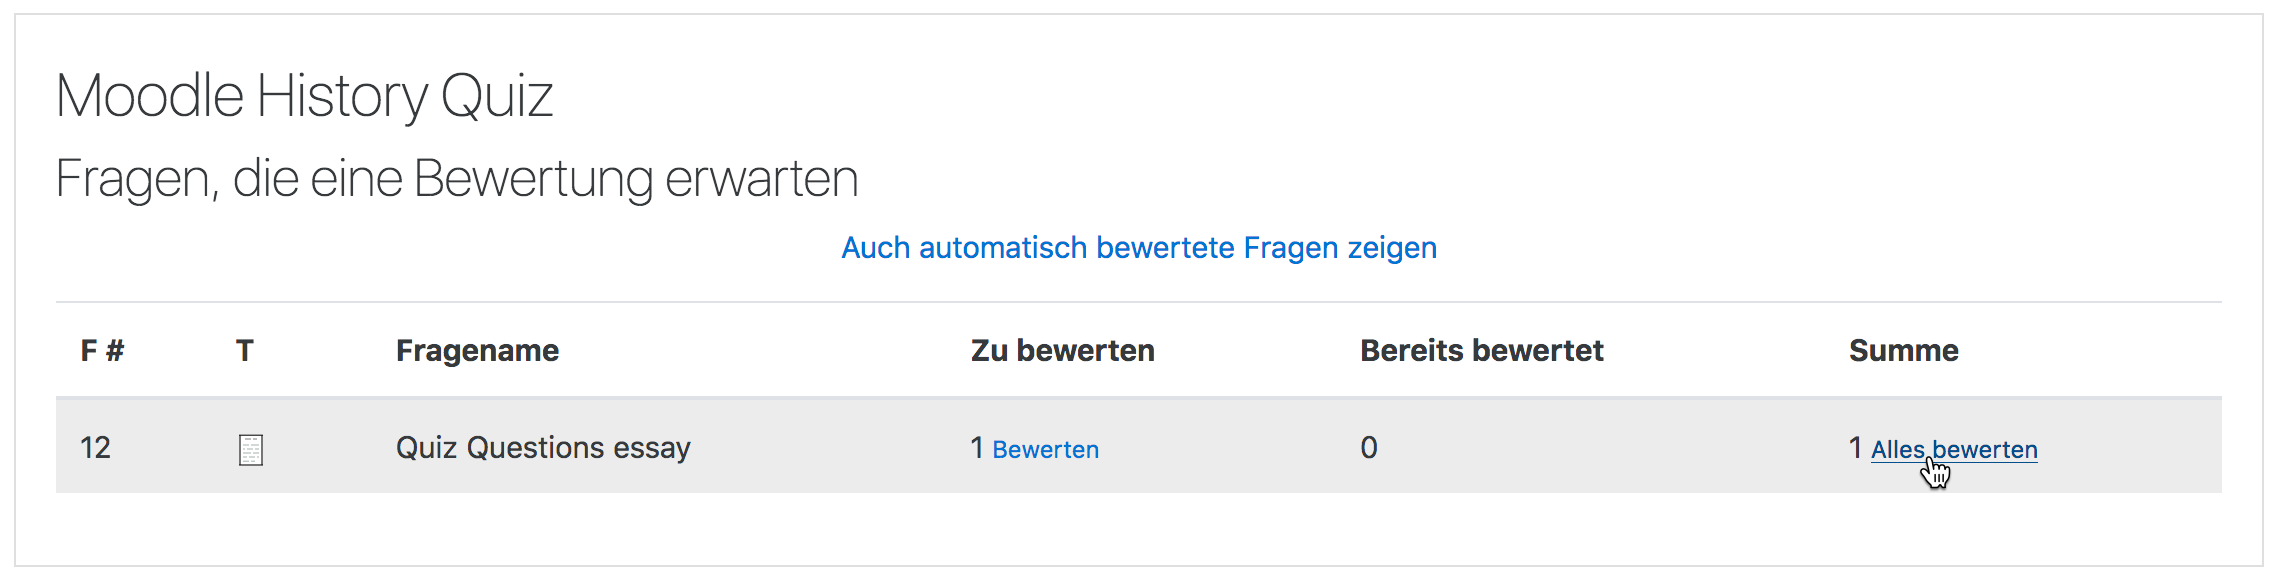Click the 'Moodle History Quiz' heading

pos(304,96)
